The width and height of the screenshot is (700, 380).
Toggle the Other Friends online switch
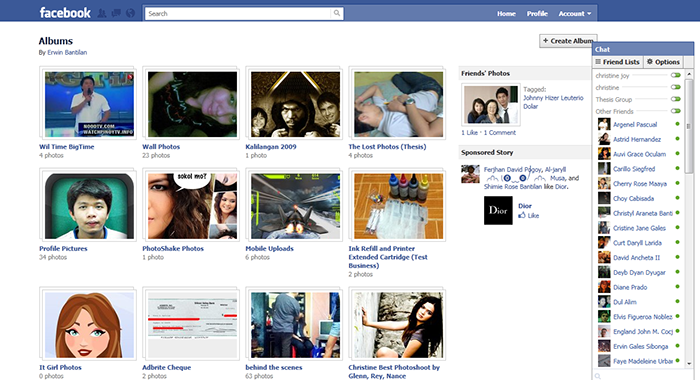[x=676, y=111]
